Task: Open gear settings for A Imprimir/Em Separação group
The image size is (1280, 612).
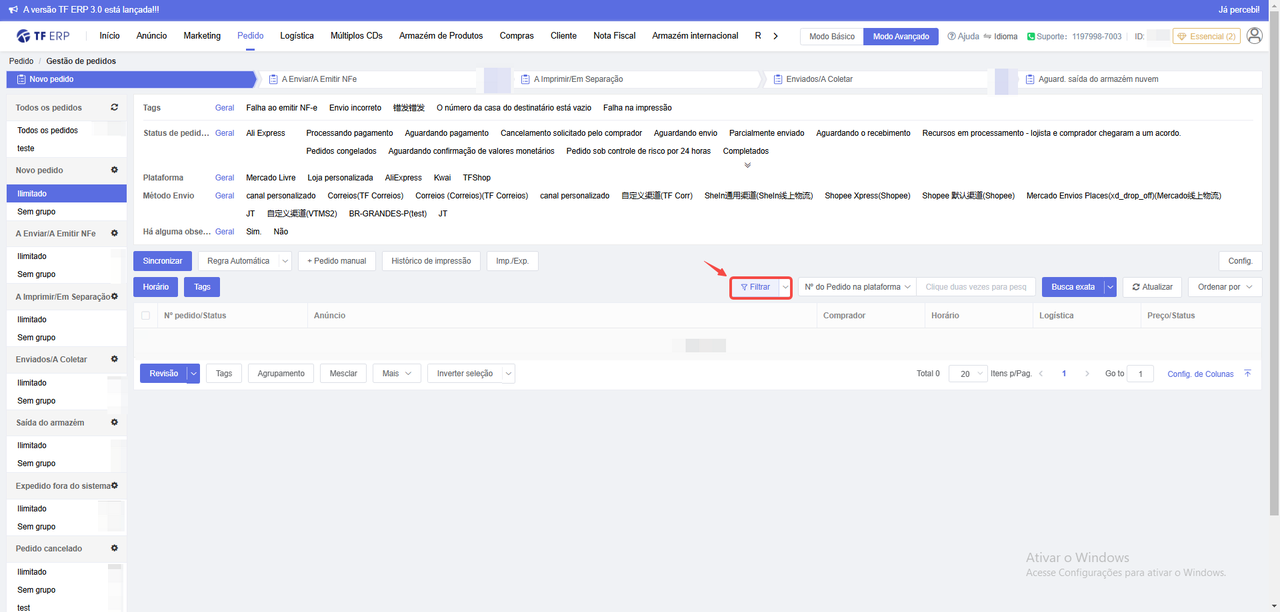Action: [x=114, y=296]
